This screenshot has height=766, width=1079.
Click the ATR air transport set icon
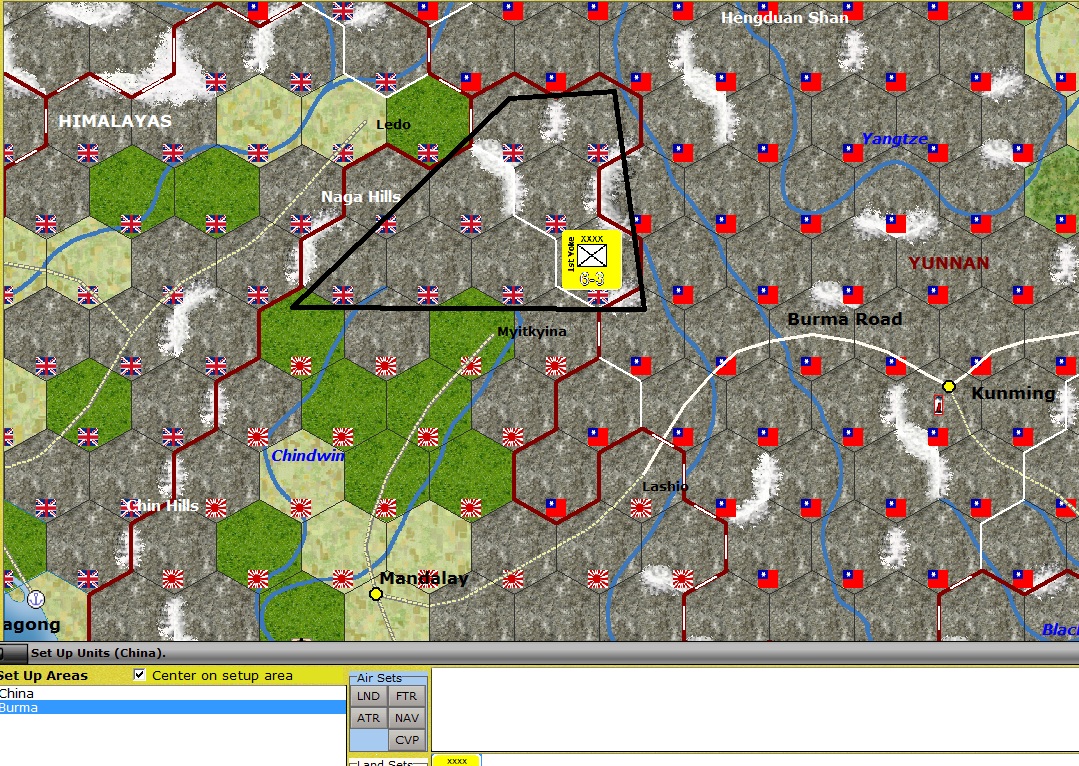[368, 718]
